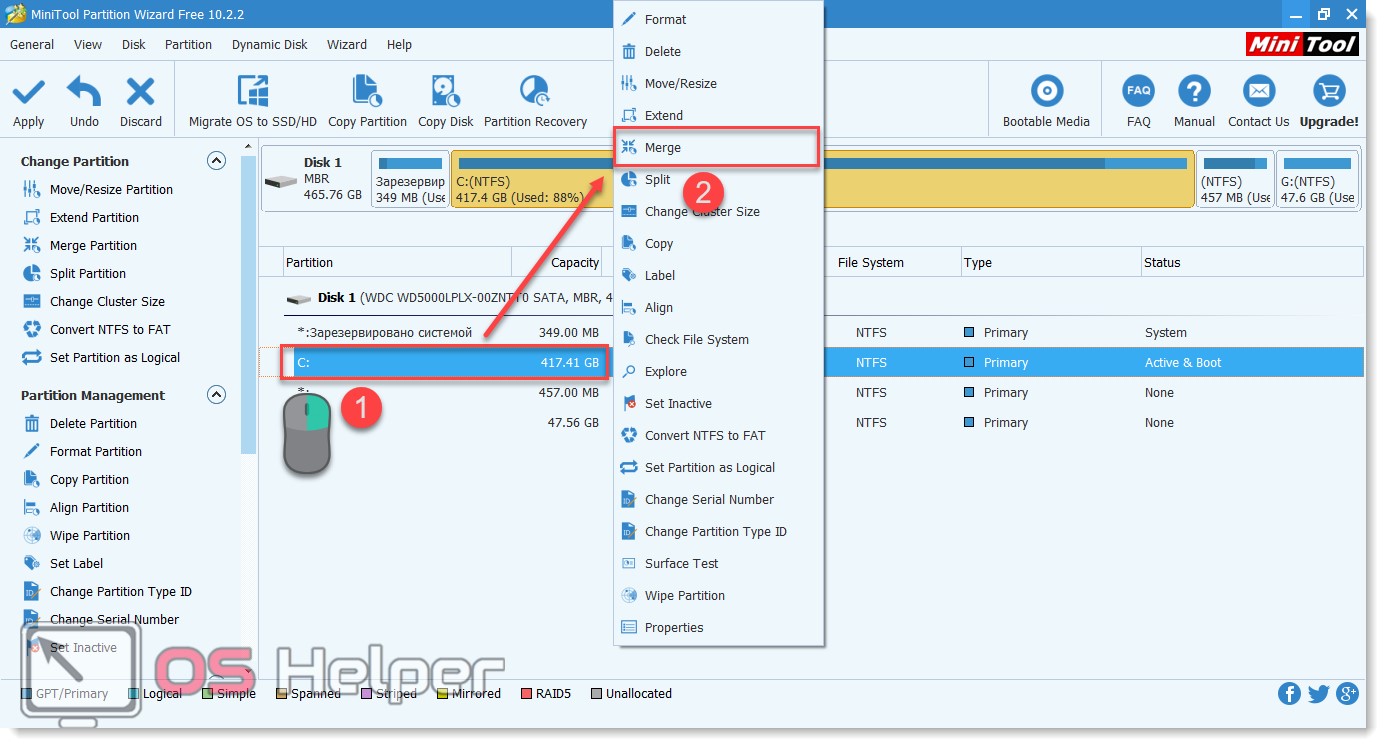This screenshot has width=1386, height=748.
Task: Open the Dynamic Disk menu
Action: [269, 44]
